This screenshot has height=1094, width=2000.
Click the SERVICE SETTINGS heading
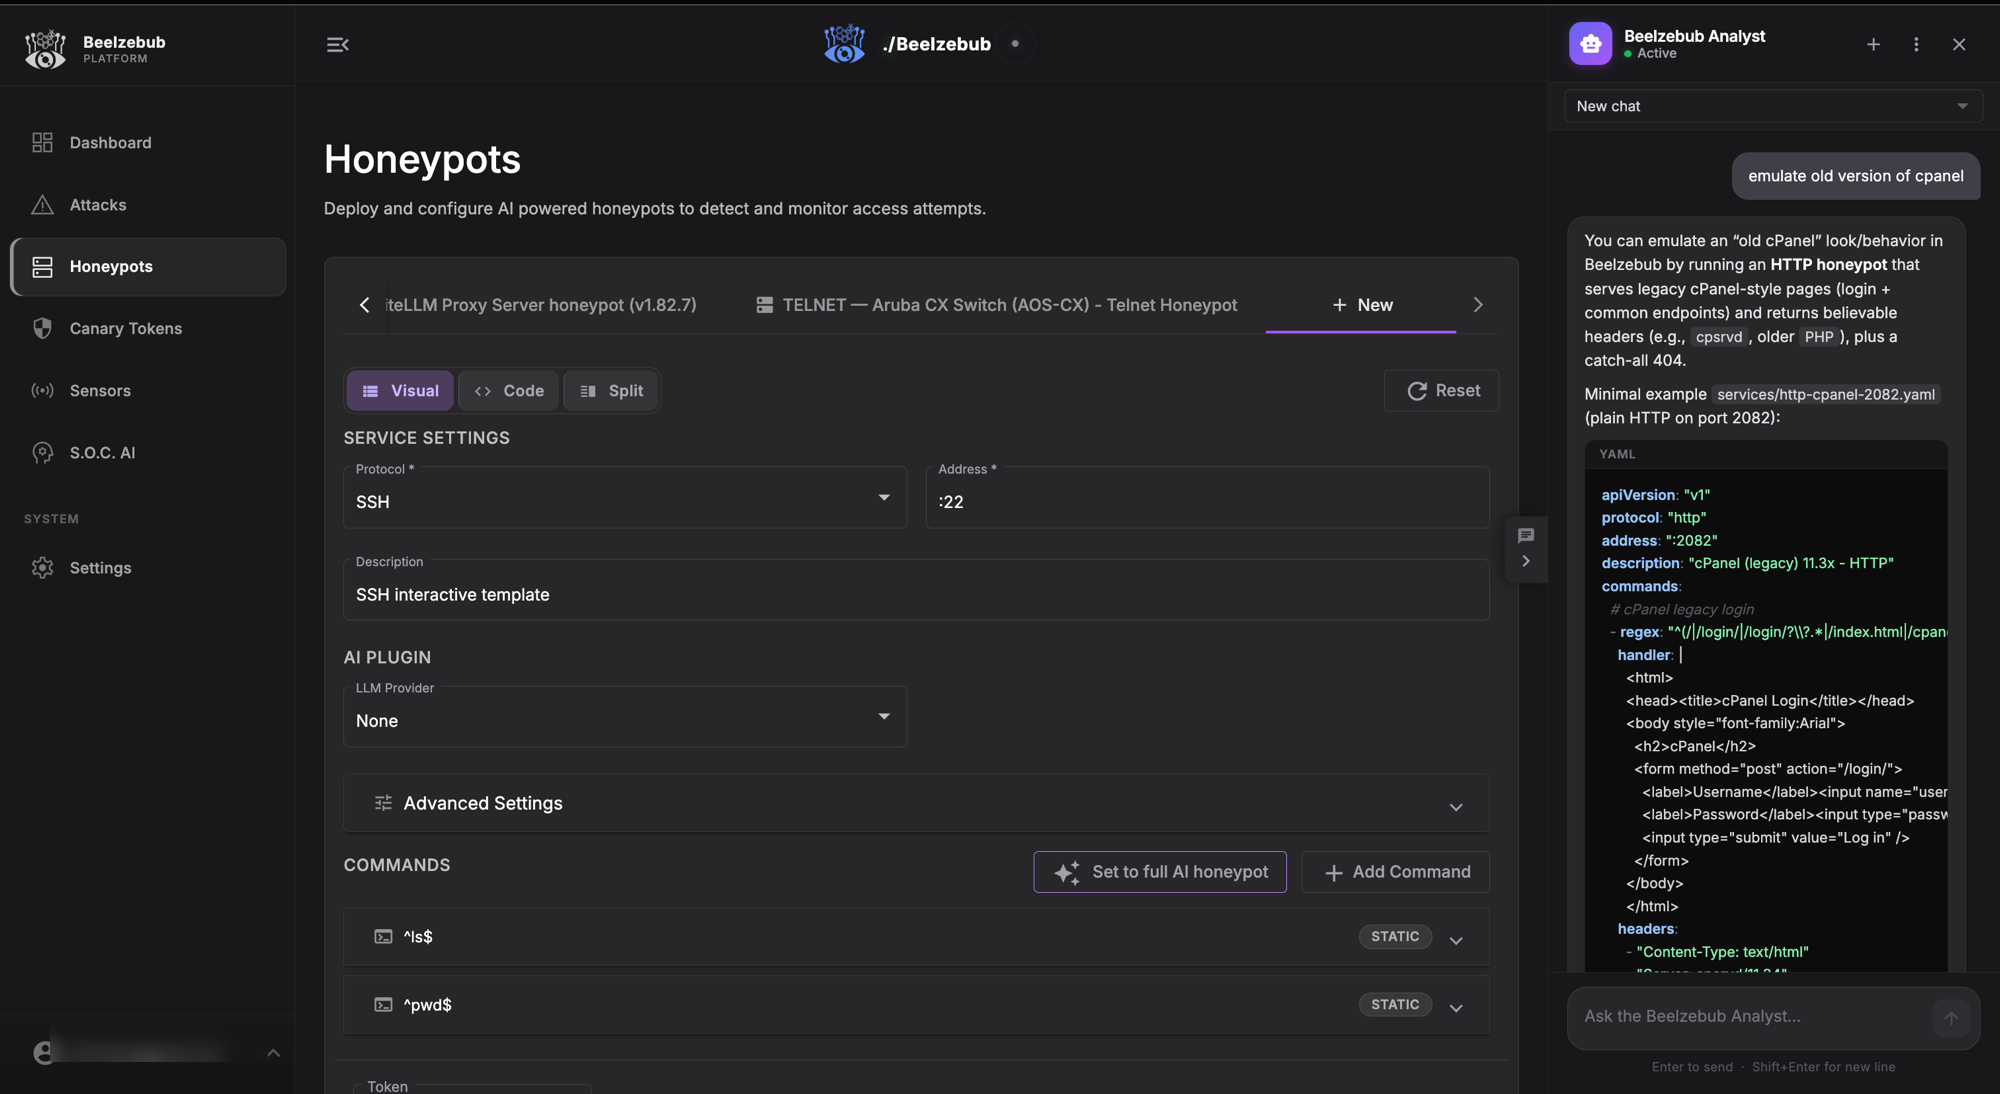pyautogui.click(x=427, y=439)
